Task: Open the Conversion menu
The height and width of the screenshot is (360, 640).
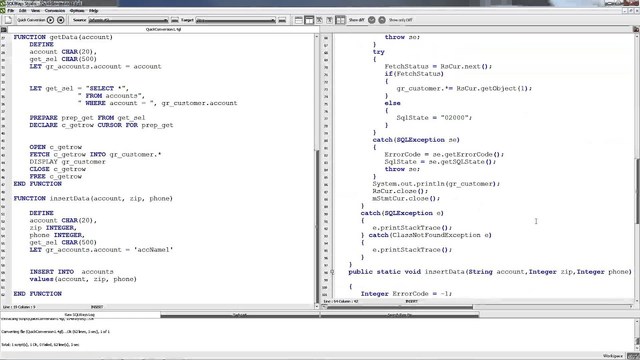Action: coord(55,11)
